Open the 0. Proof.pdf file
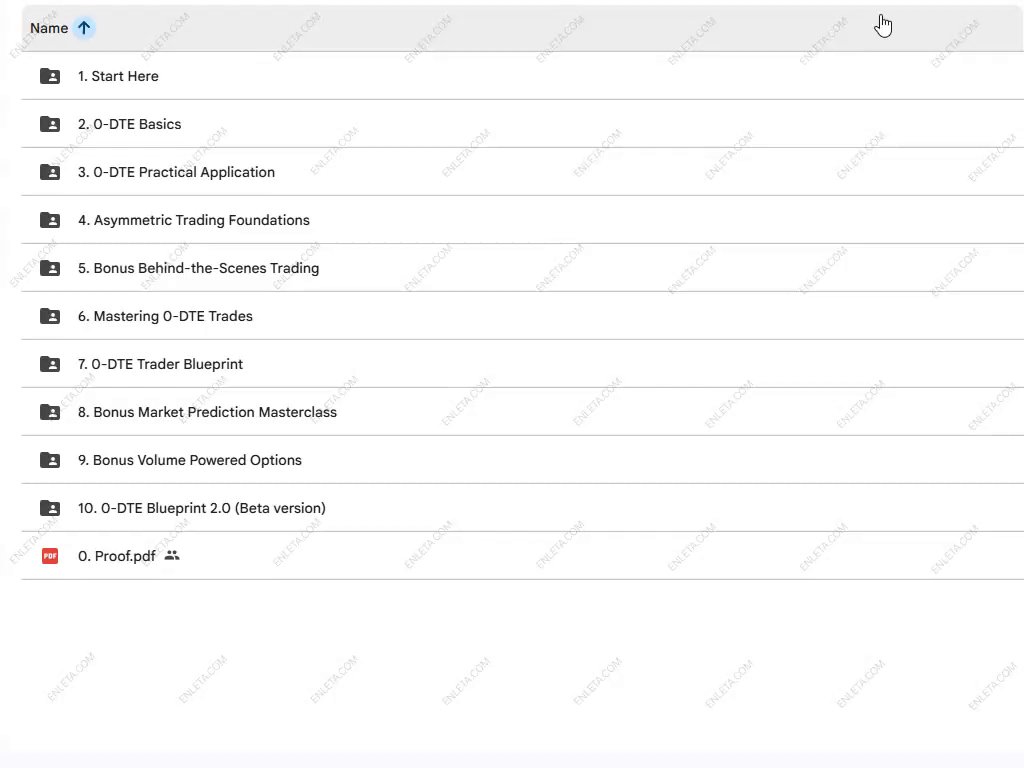Image resolution: width=1024 pixels, height=768 pixels. tap(117, 556)
